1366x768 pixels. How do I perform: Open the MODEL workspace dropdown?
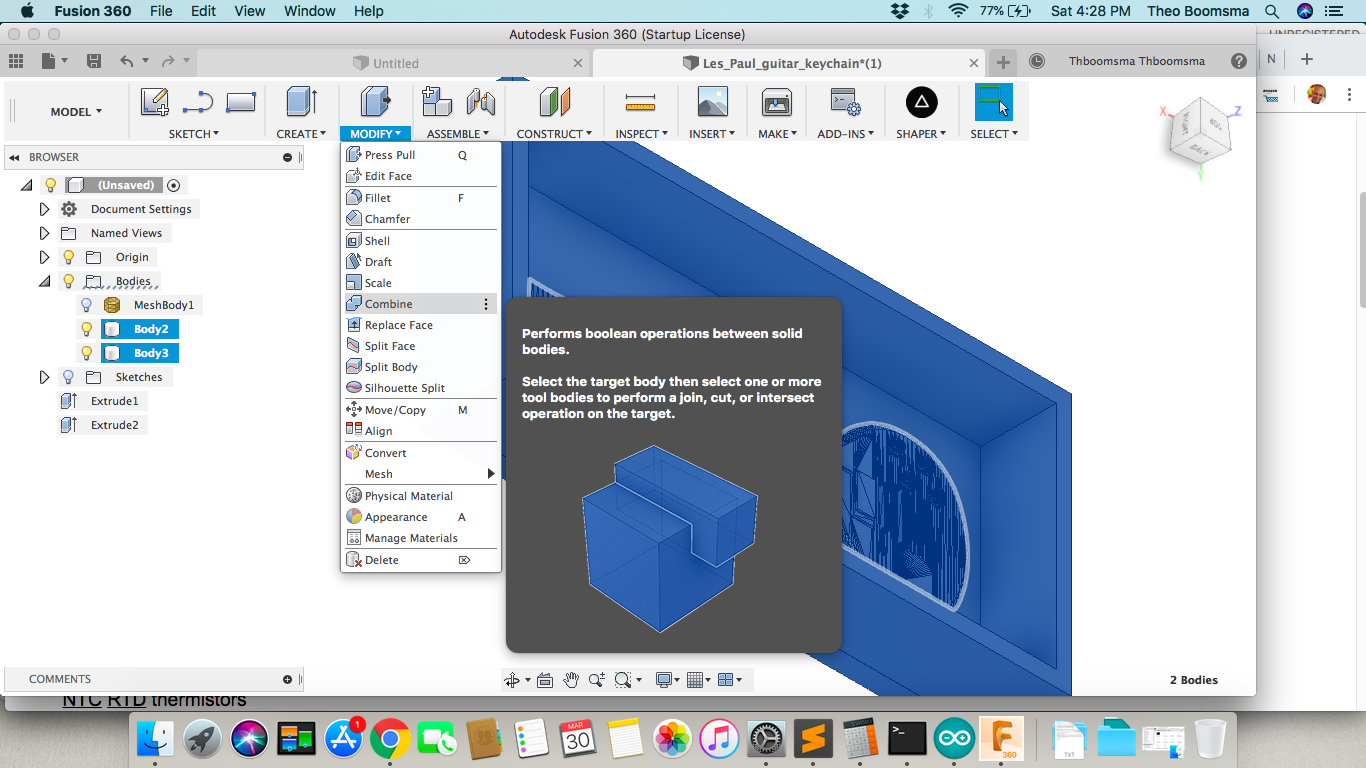click(x=76, y=112)
